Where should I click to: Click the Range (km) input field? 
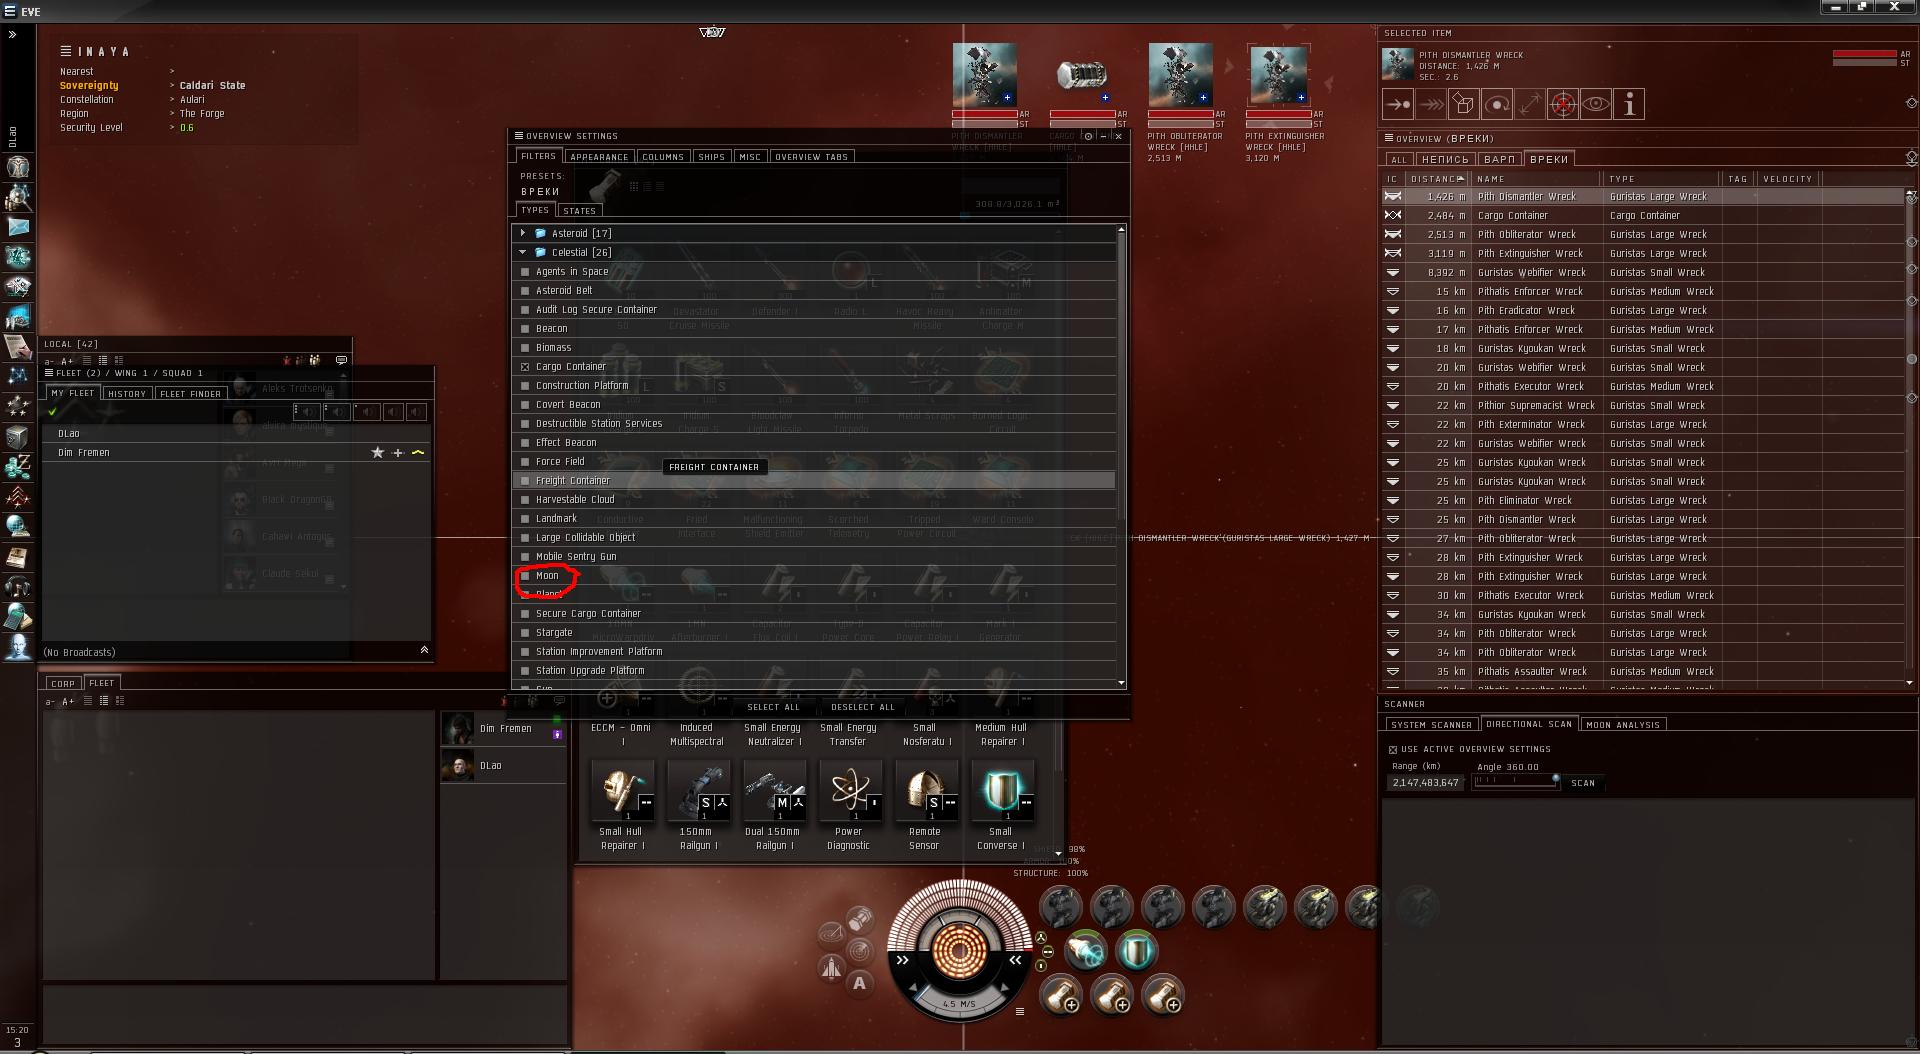pos(1425,783)
